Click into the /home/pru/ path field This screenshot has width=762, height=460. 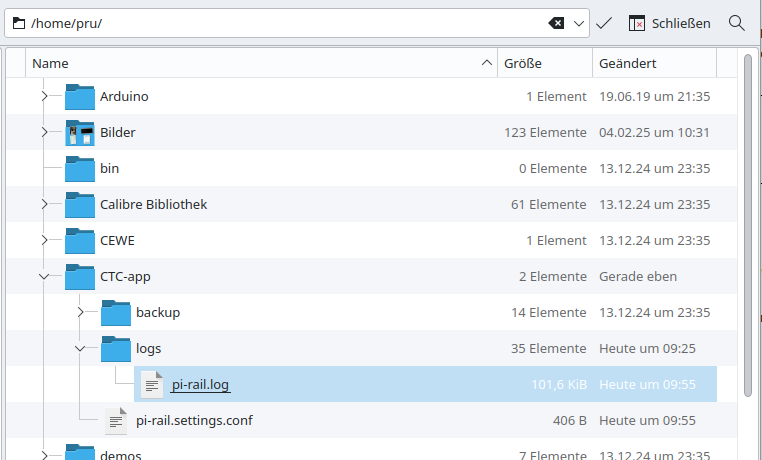[280, 23]
